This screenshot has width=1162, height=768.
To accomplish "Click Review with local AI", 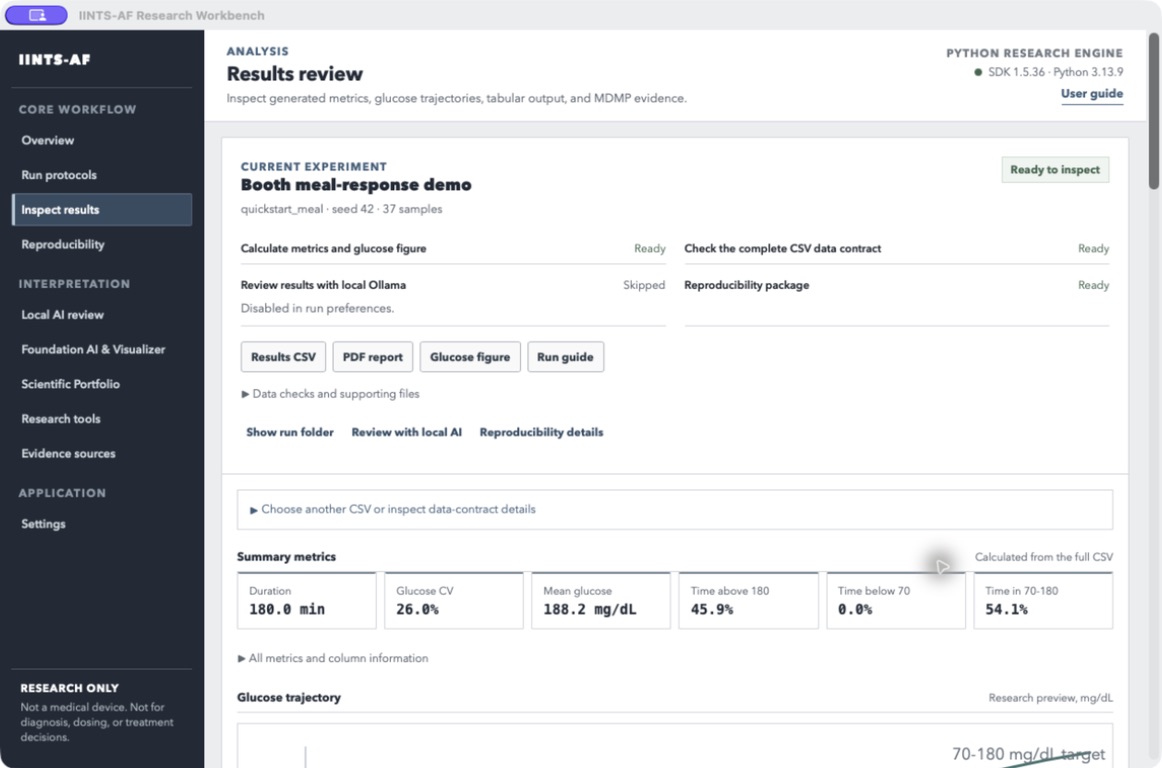I will tap(406, 432).
